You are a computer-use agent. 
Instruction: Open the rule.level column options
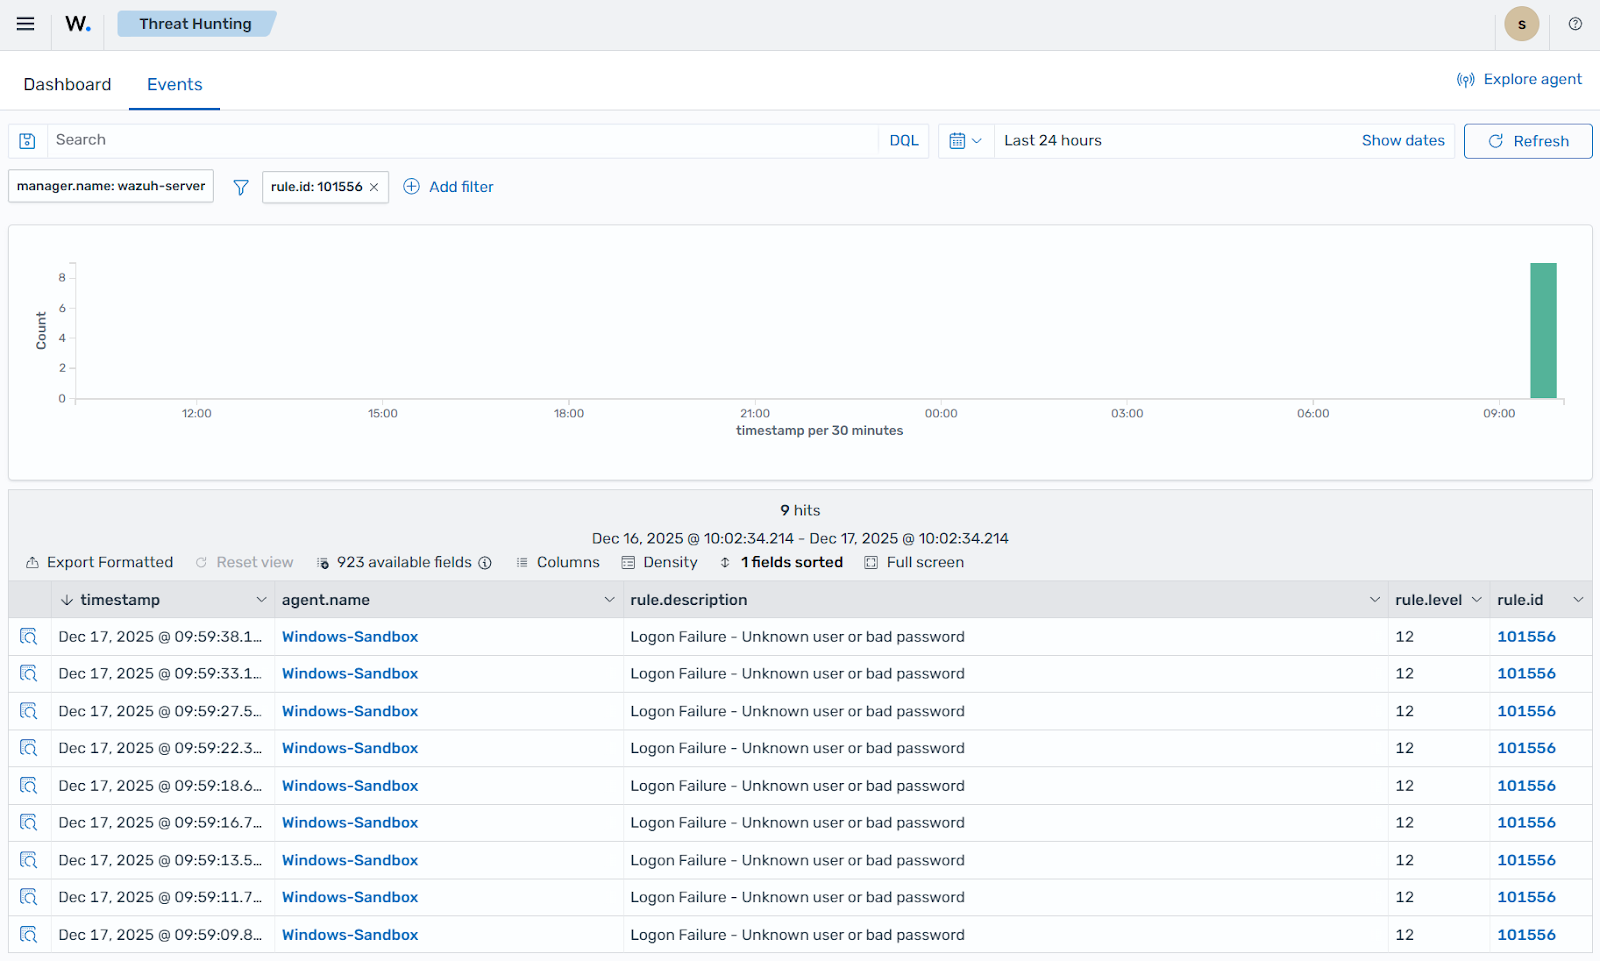coord(1476,599)
